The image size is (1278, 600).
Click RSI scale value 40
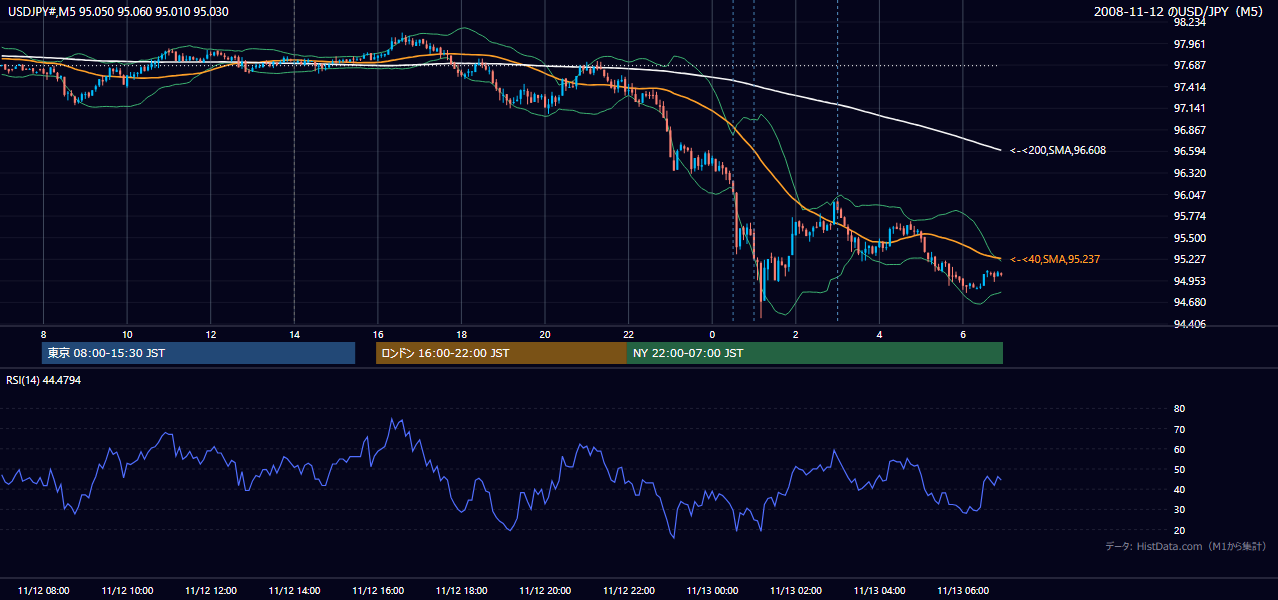(x=1179, y=489)
